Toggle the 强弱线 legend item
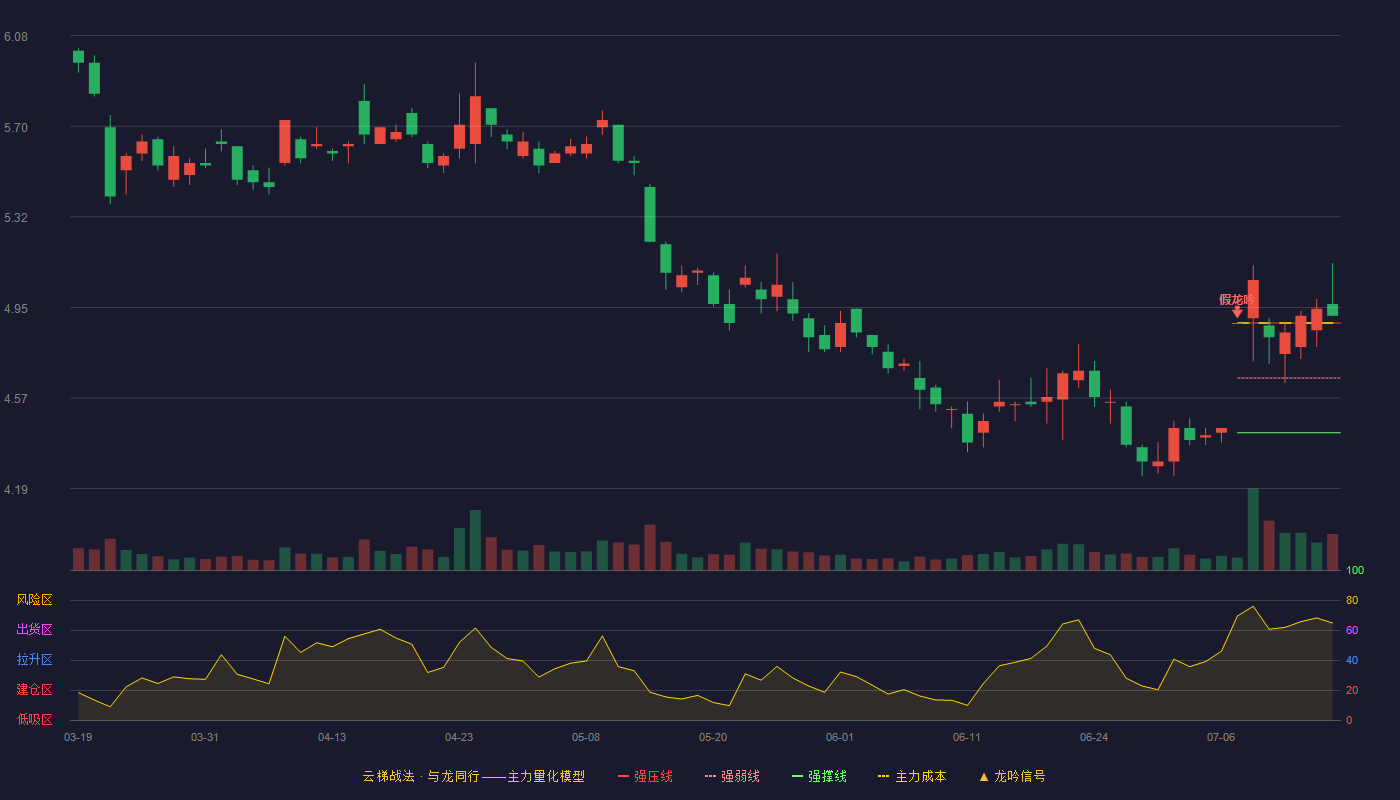The height and width of the screenshot is (800, 1400). (732, 776)
